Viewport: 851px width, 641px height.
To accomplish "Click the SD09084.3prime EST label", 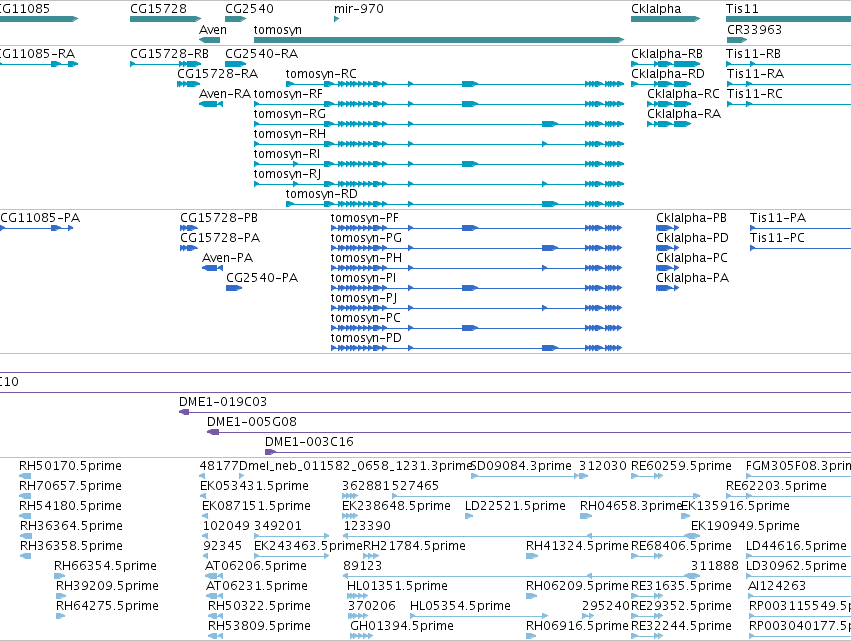I will click(x=522, y=466).
